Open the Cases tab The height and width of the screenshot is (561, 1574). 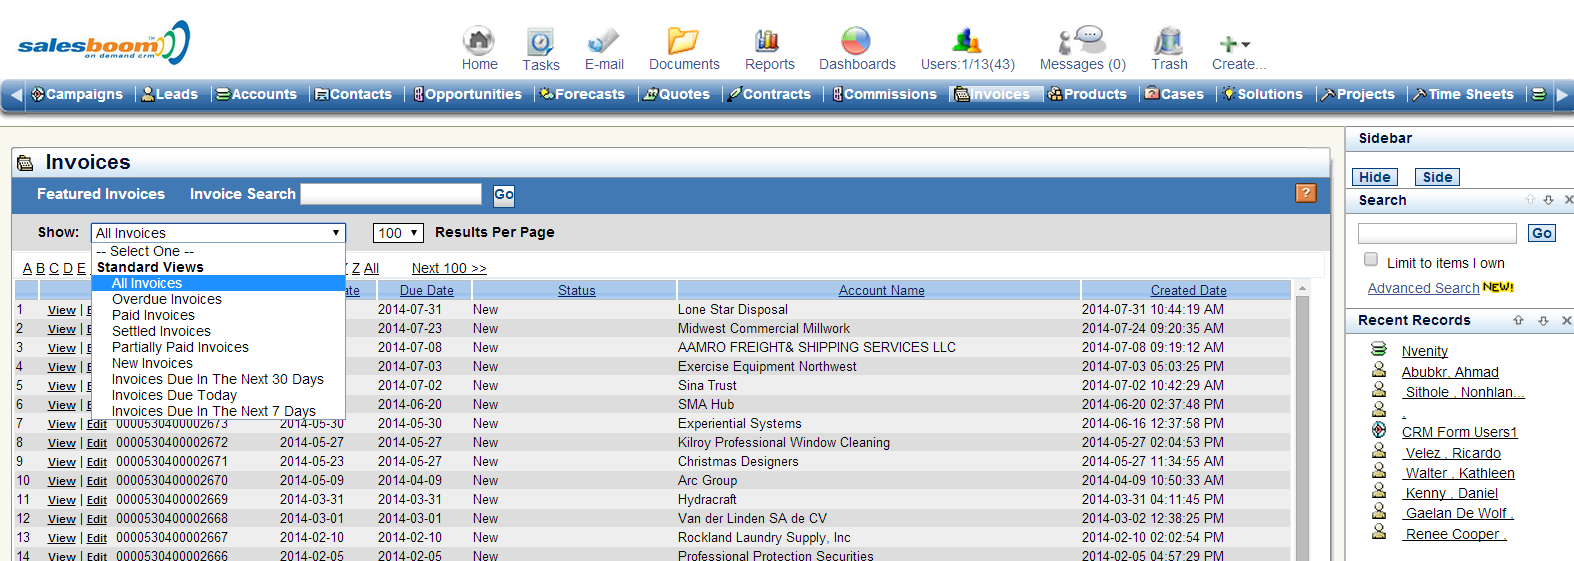pos(1174,94)
